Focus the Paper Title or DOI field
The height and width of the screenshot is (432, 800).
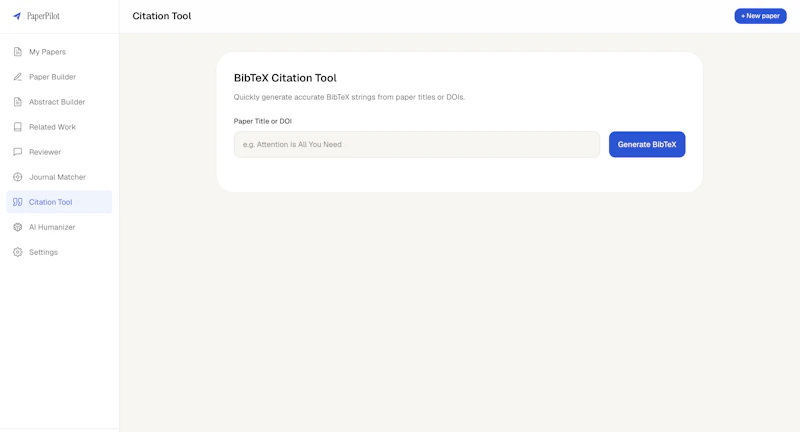coord(417,144)
